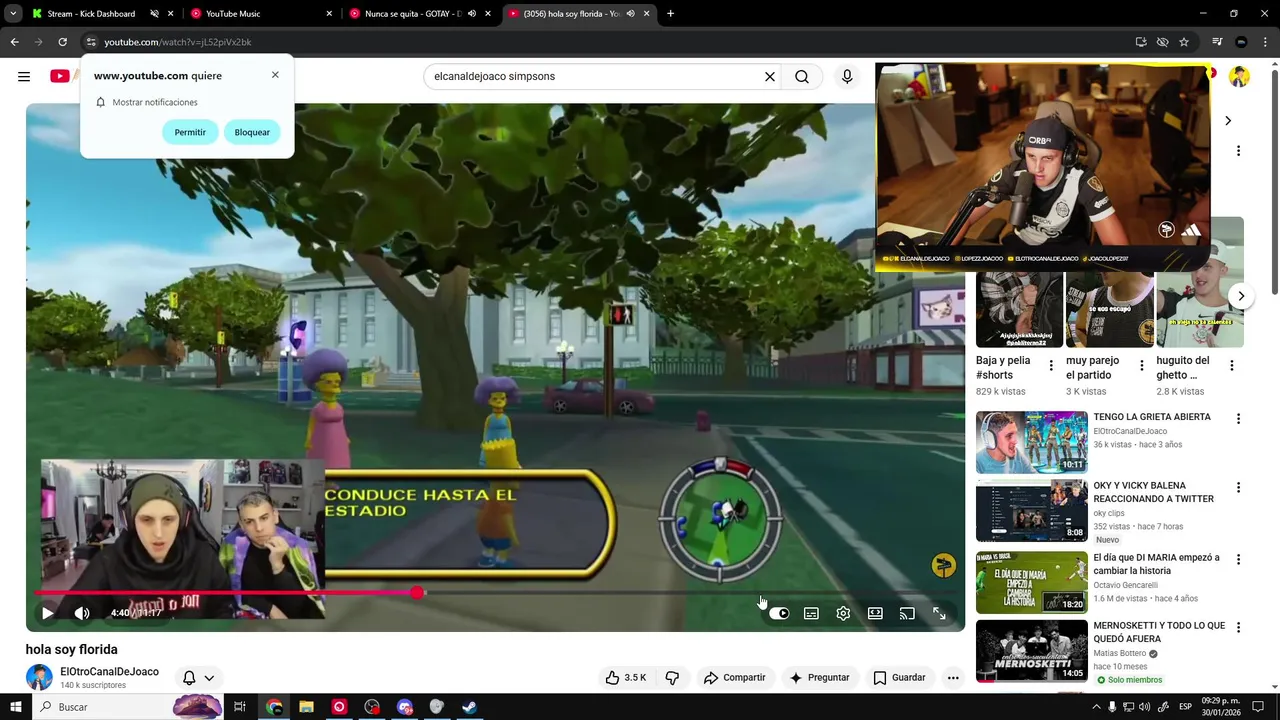1280x720 pixels.
Task: Show hidden tray icons
Action: point(1096,707)
